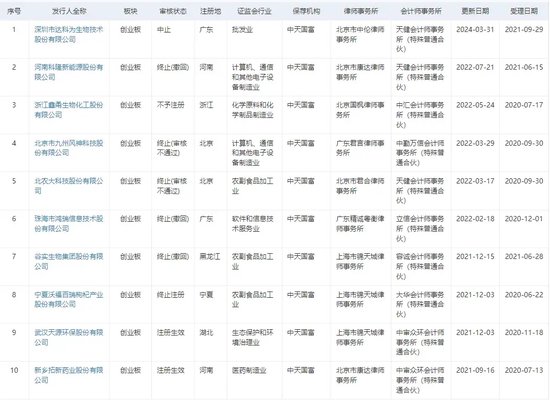Viewport: 550px width, 400px height.
Task: Click the 律师事务所 column header
Action: click(361, 11)
